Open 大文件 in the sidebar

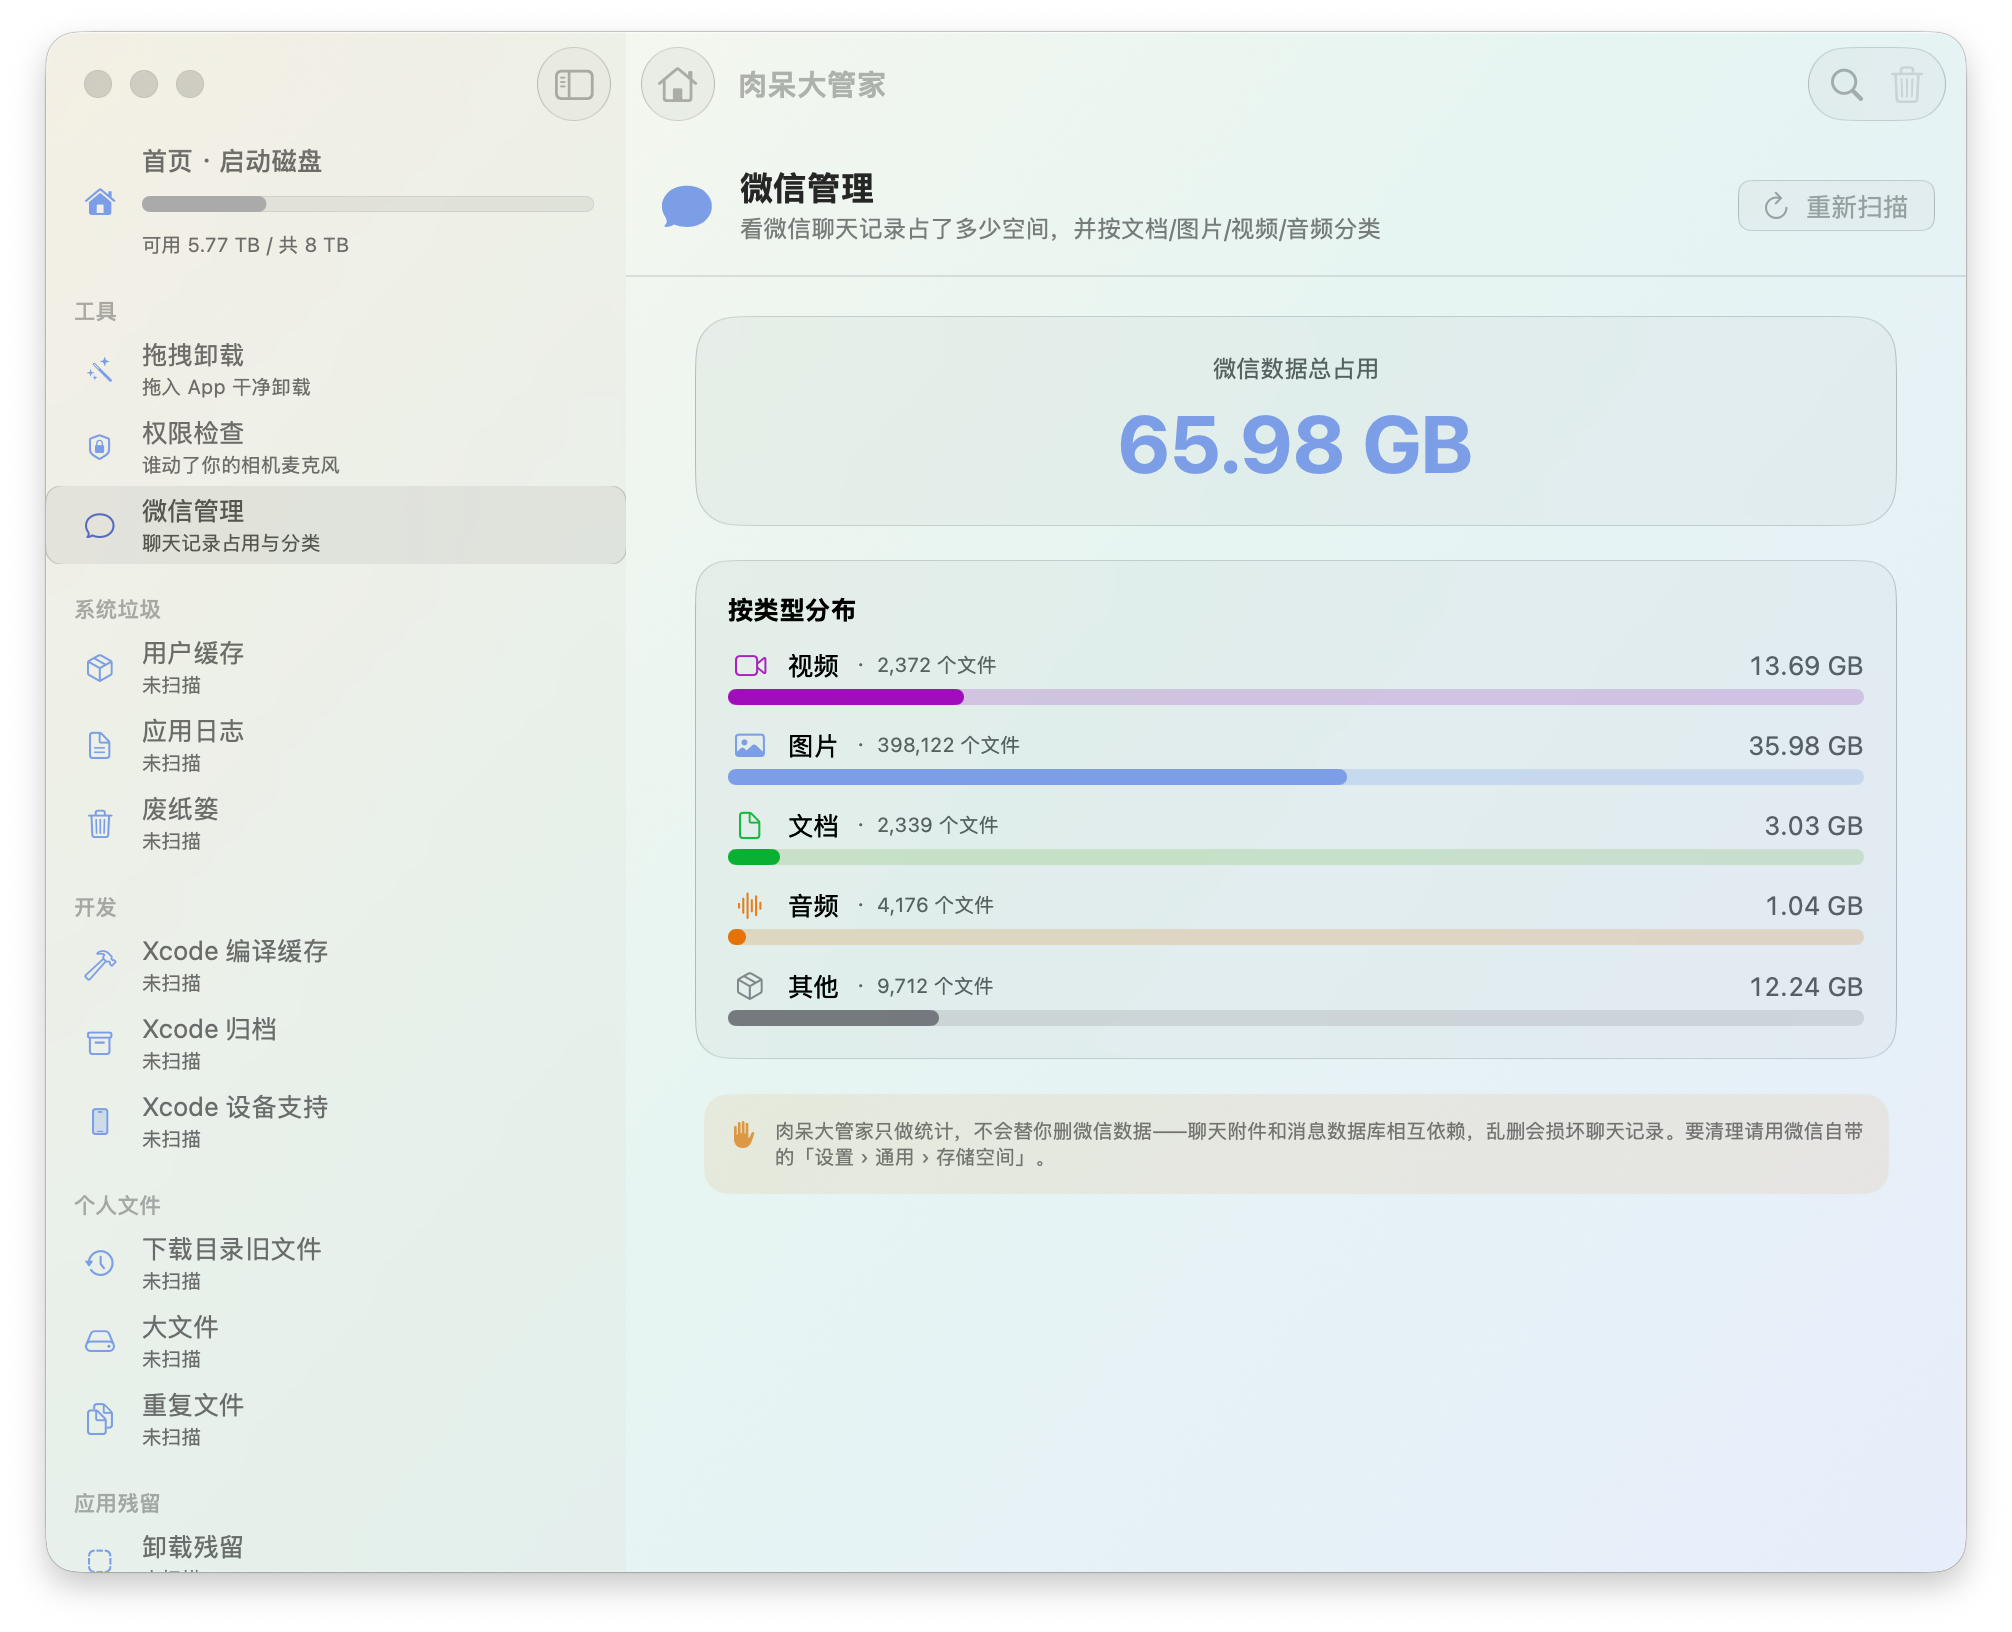(x=336, y=1341)
